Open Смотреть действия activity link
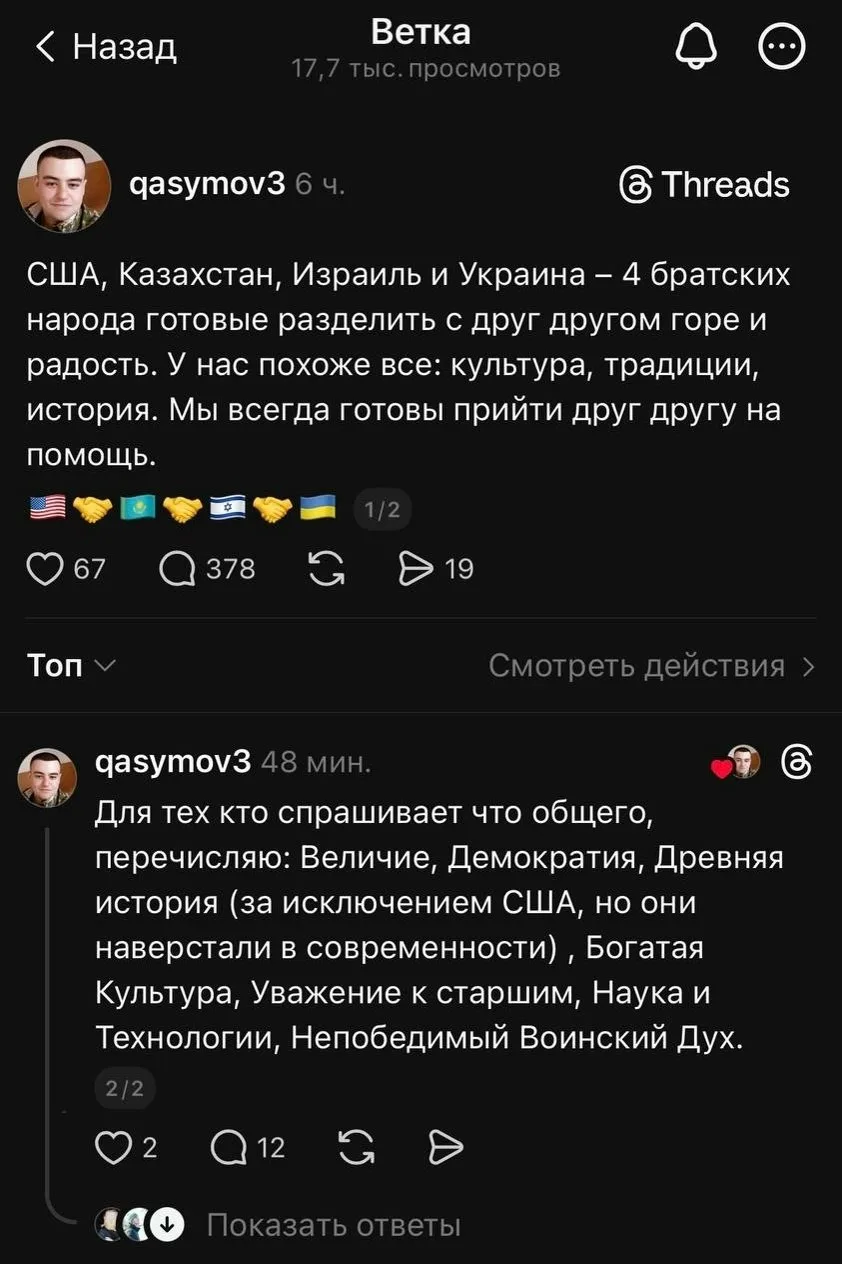 [x=651, y=665]
